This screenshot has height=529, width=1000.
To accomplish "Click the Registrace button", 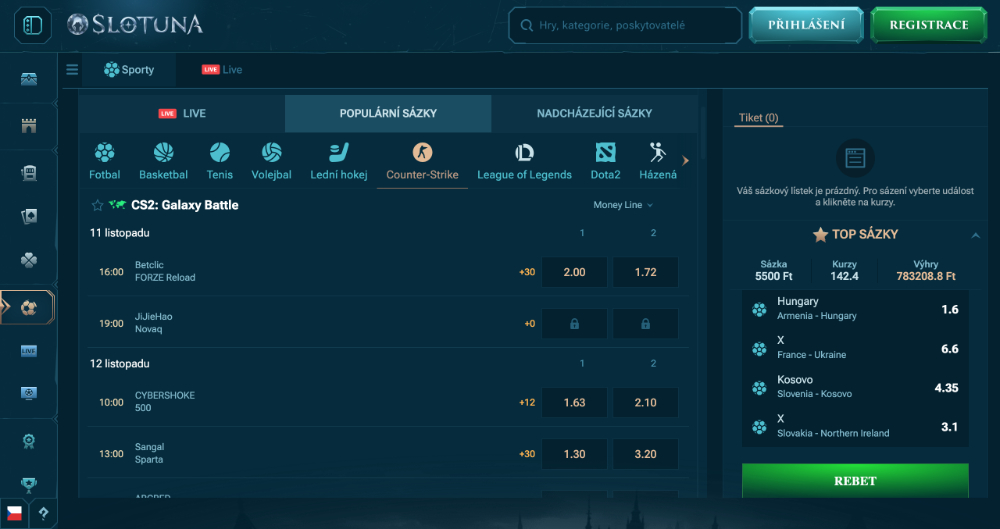I will click(929, 25).
